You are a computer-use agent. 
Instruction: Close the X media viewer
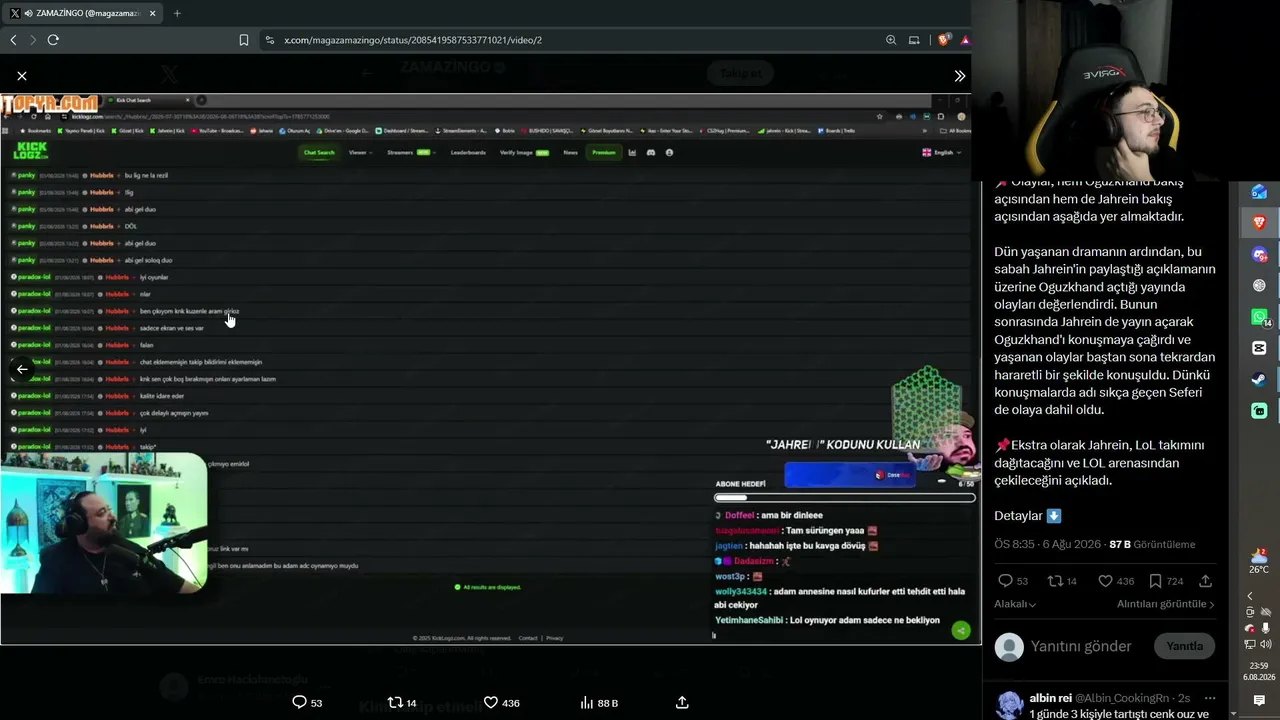tap(22, 76)
